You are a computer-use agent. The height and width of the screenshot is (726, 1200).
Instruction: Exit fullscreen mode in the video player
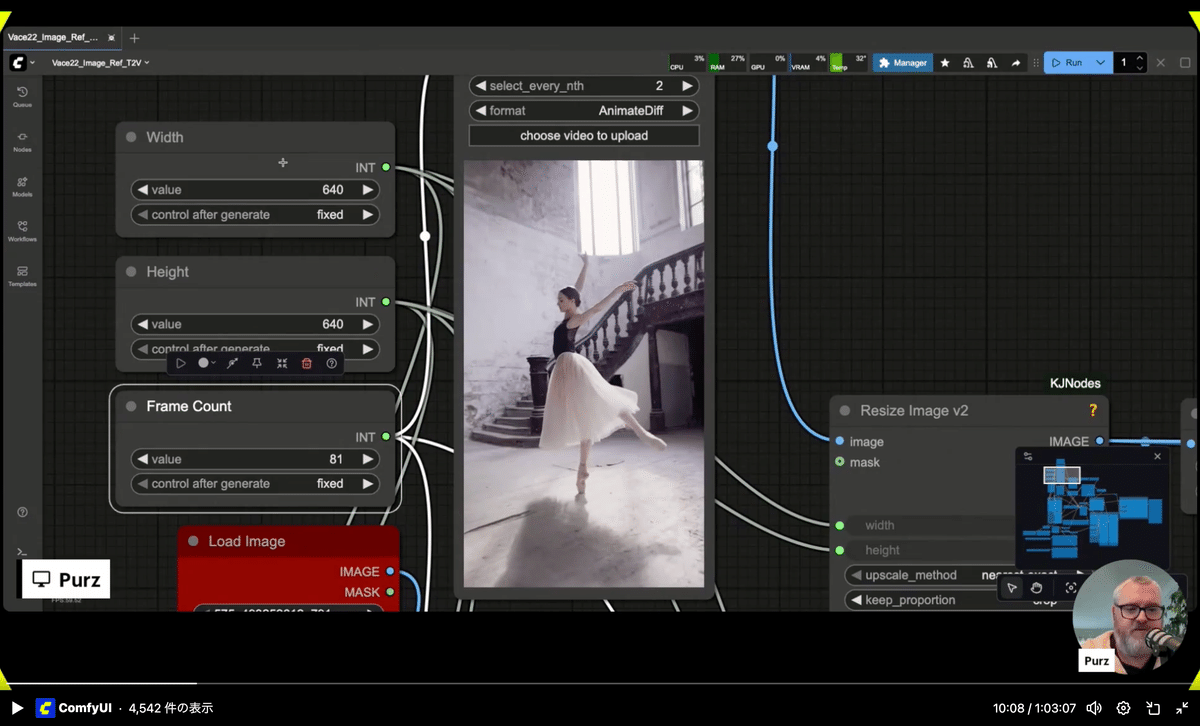tap(1181, 708)
